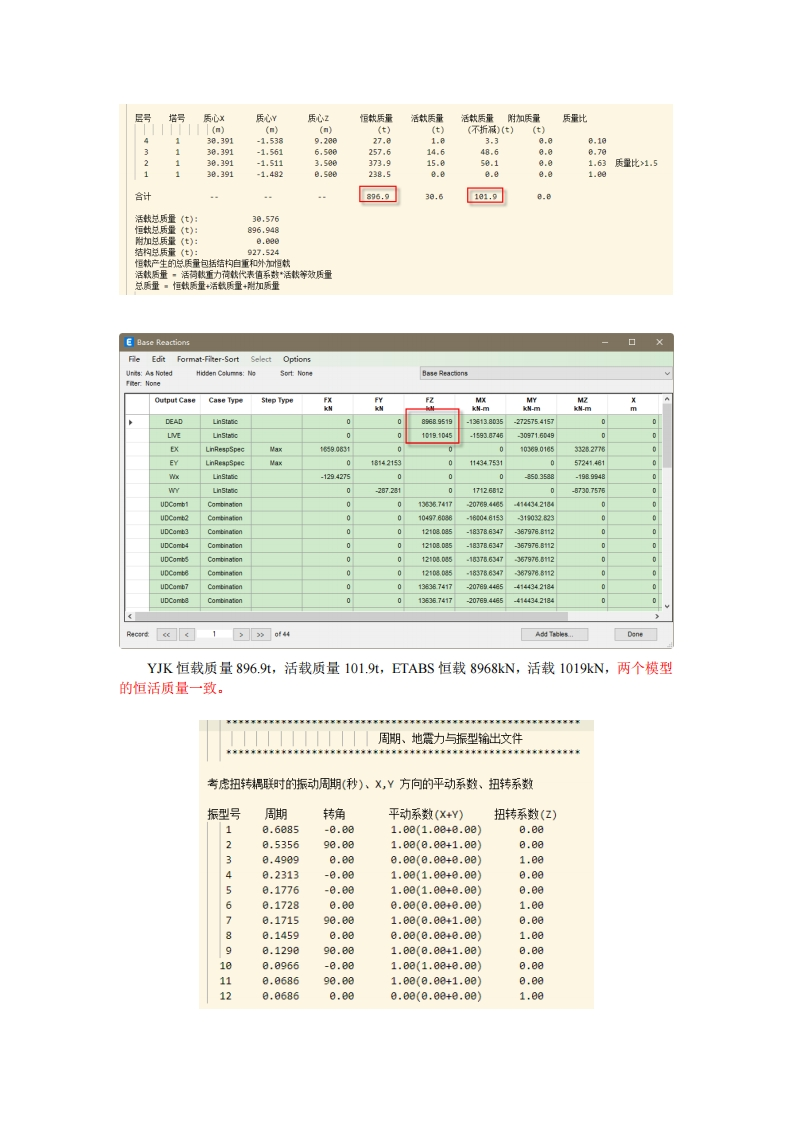793x1122 pixels.
Task: Go to the first record button
Action: pyautogui.click(x=166, y=635)
